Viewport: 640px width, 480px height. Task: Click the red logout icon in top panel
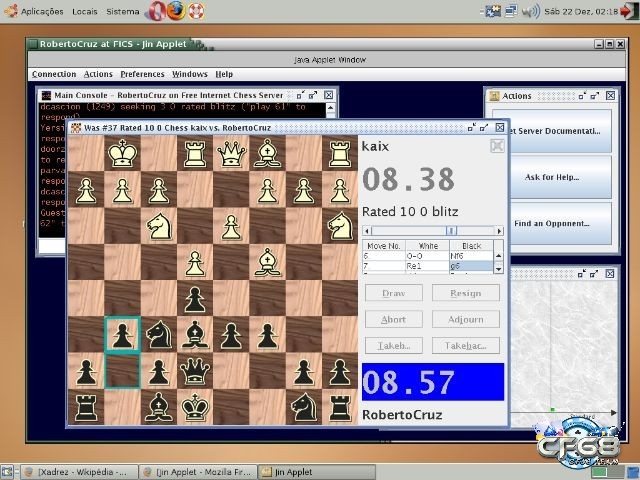click(x=627, y=11)
